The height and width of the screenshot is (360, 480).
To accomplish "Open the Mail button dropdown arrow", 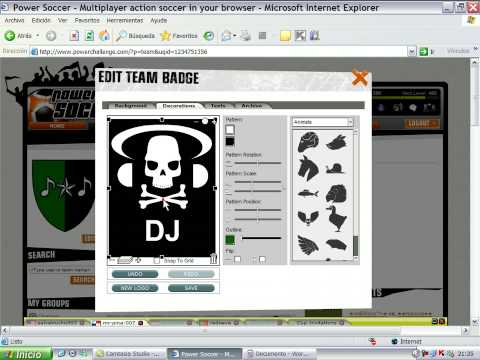I will pos(235,36).
